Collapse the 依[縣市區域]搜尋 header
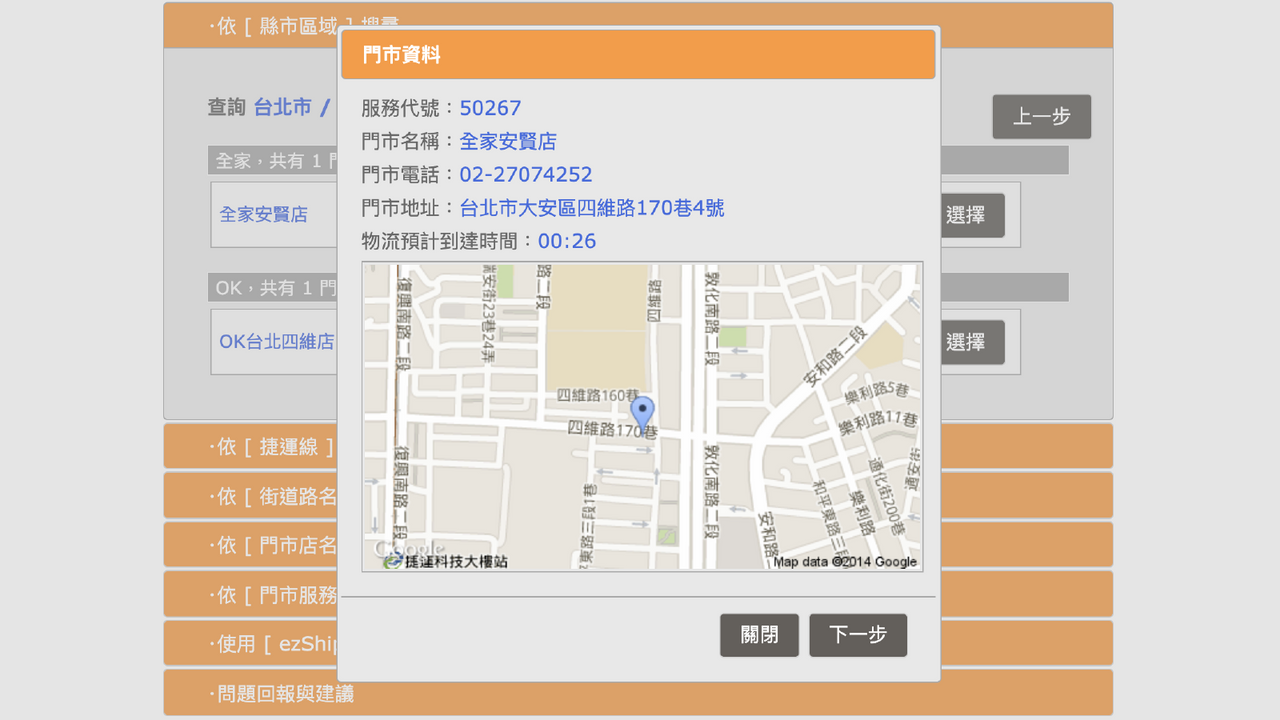This screenshot has height=720, width=1280. (250, 25)
